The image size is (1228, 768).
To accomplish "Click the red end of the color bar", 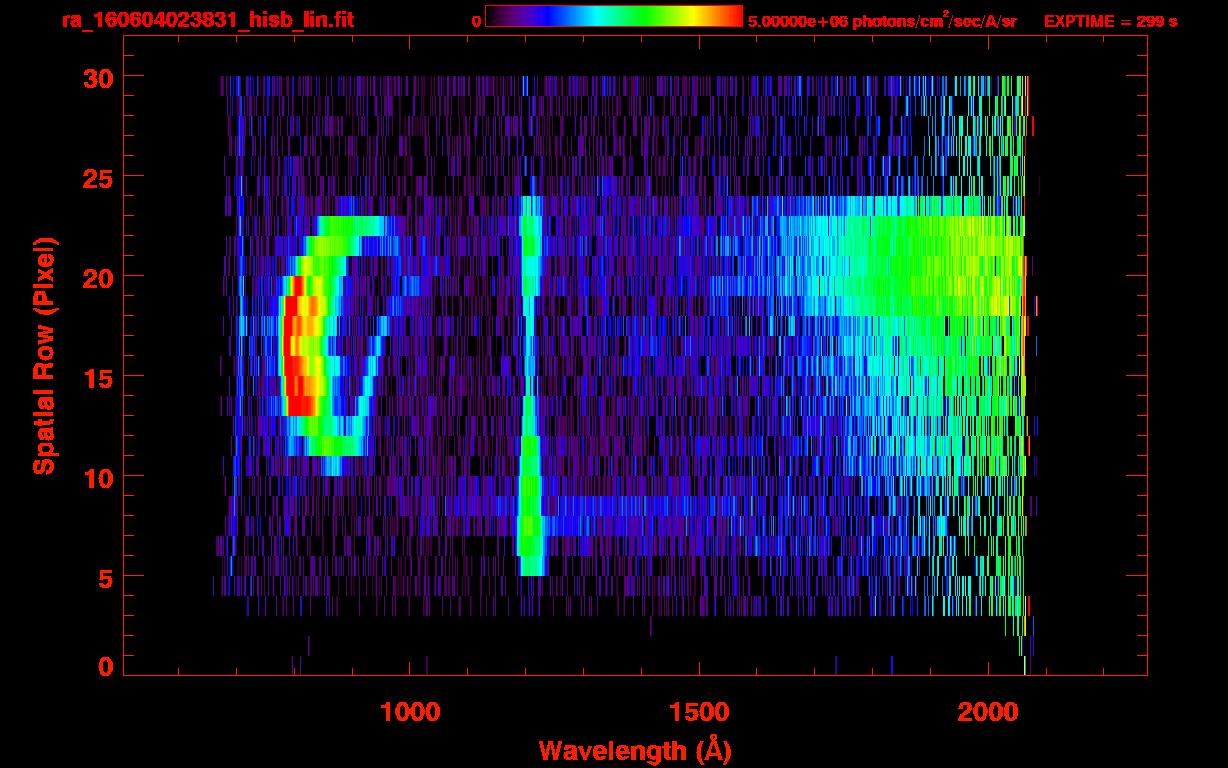I will (x=732, y=16).
